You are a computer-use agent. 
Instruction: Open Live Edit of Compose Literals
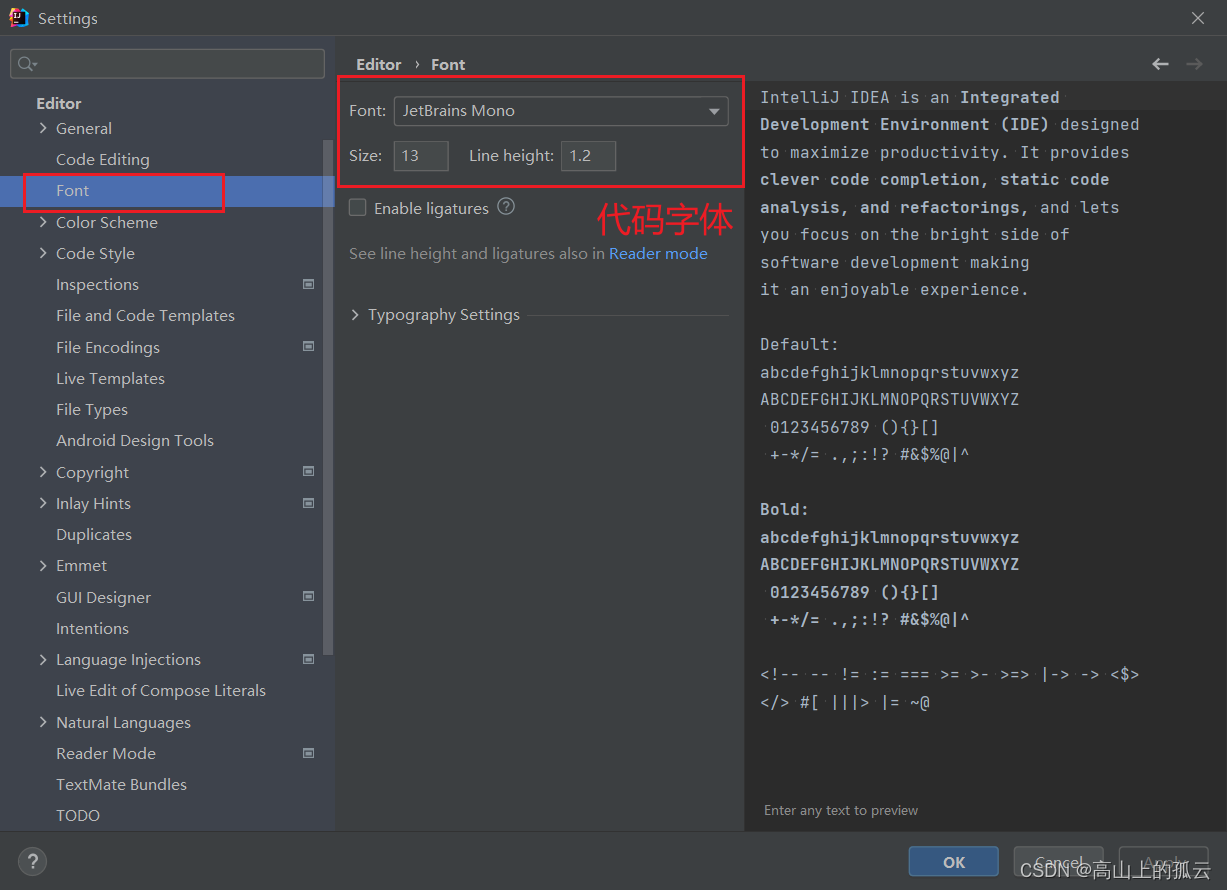(x=161, y=690)
